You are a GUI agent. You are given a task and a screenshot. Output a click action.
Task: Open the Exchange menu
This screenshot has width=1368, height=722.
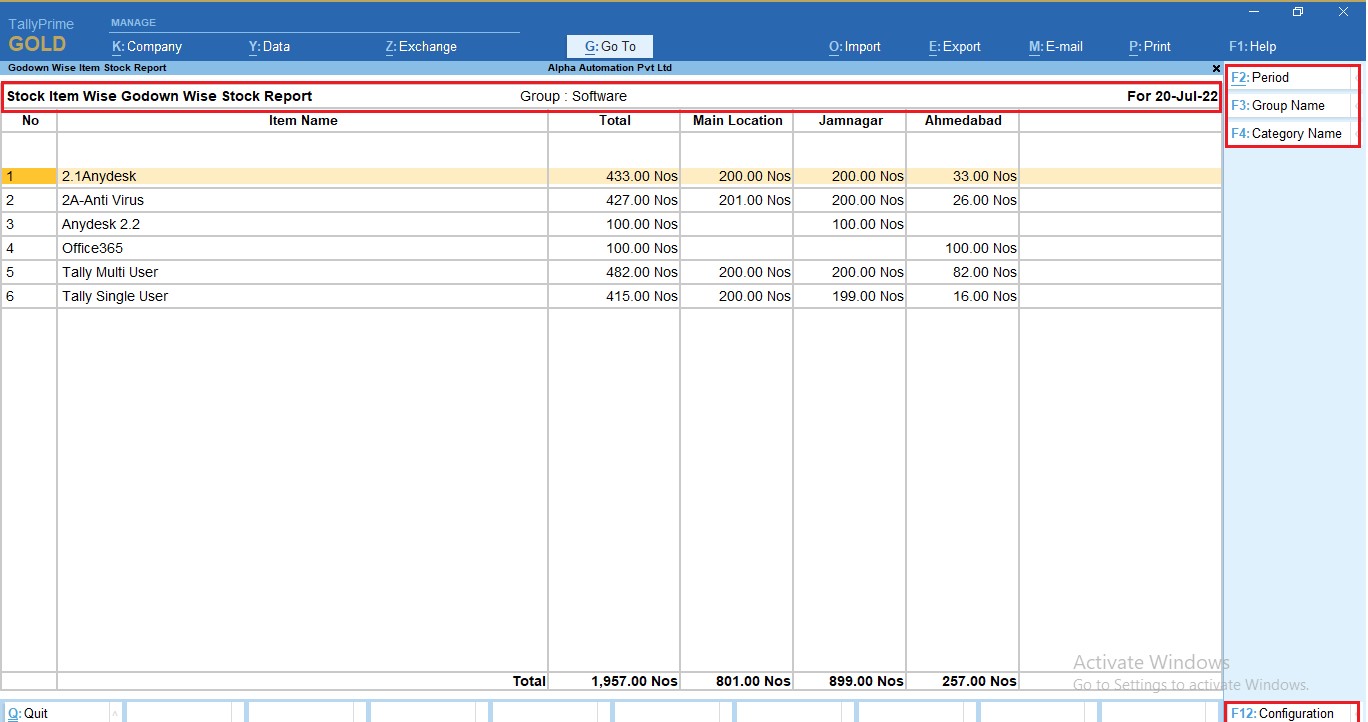(x=420, y=46)
